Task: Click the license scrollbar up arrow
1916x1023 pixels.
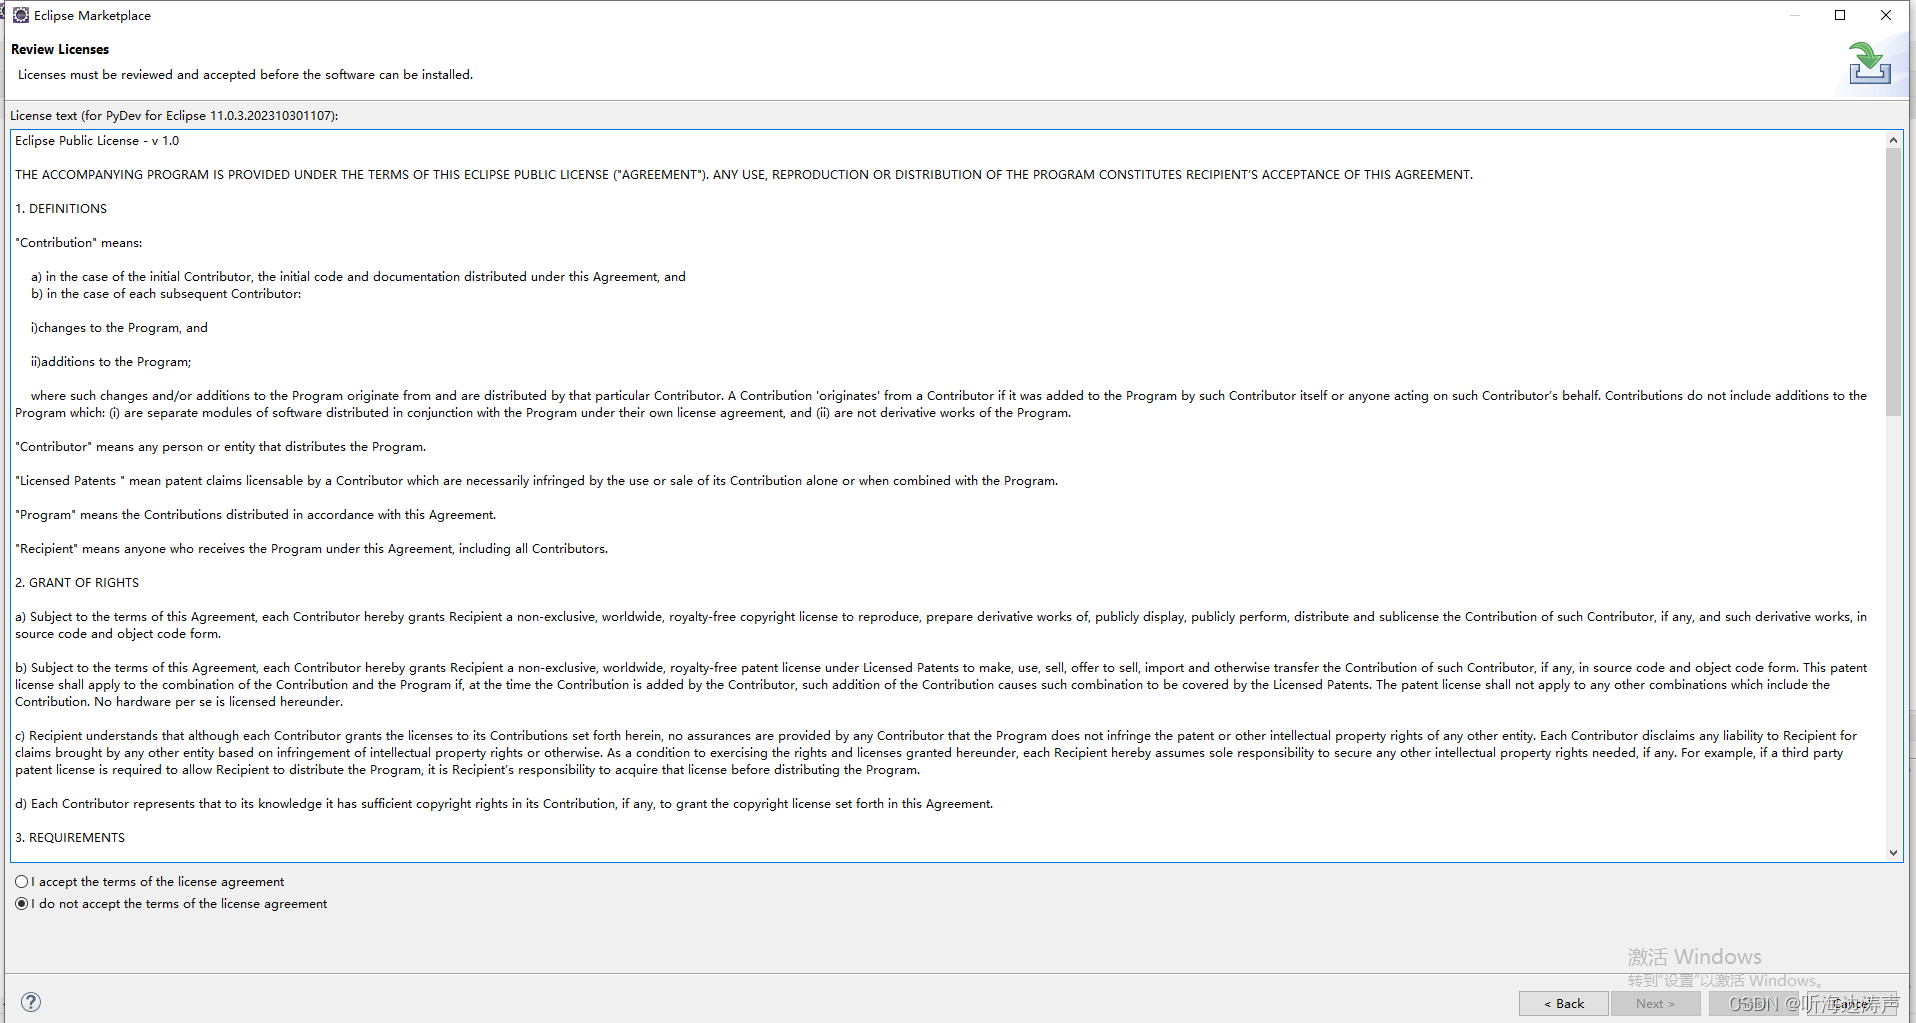Action: click(x=1893, y=140)
